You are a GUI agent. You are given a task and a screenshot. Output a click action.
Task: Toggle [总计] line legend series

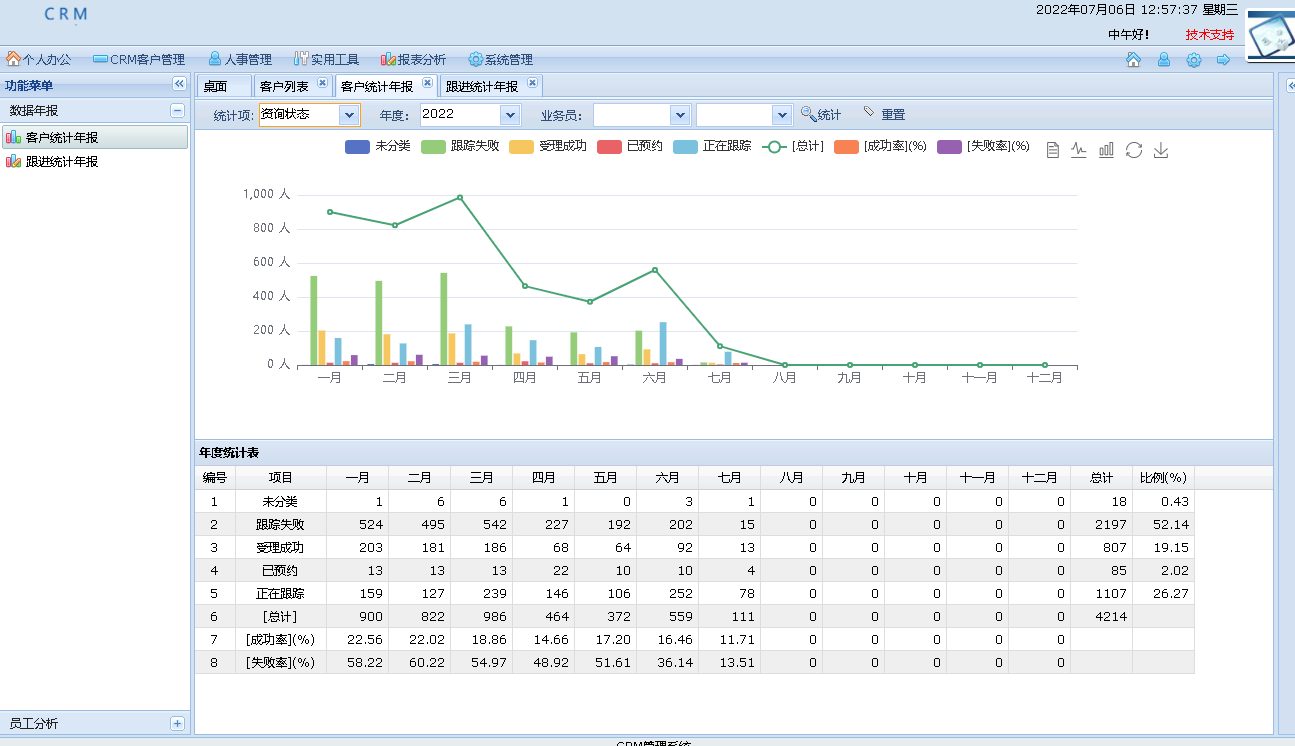(793, 146)
